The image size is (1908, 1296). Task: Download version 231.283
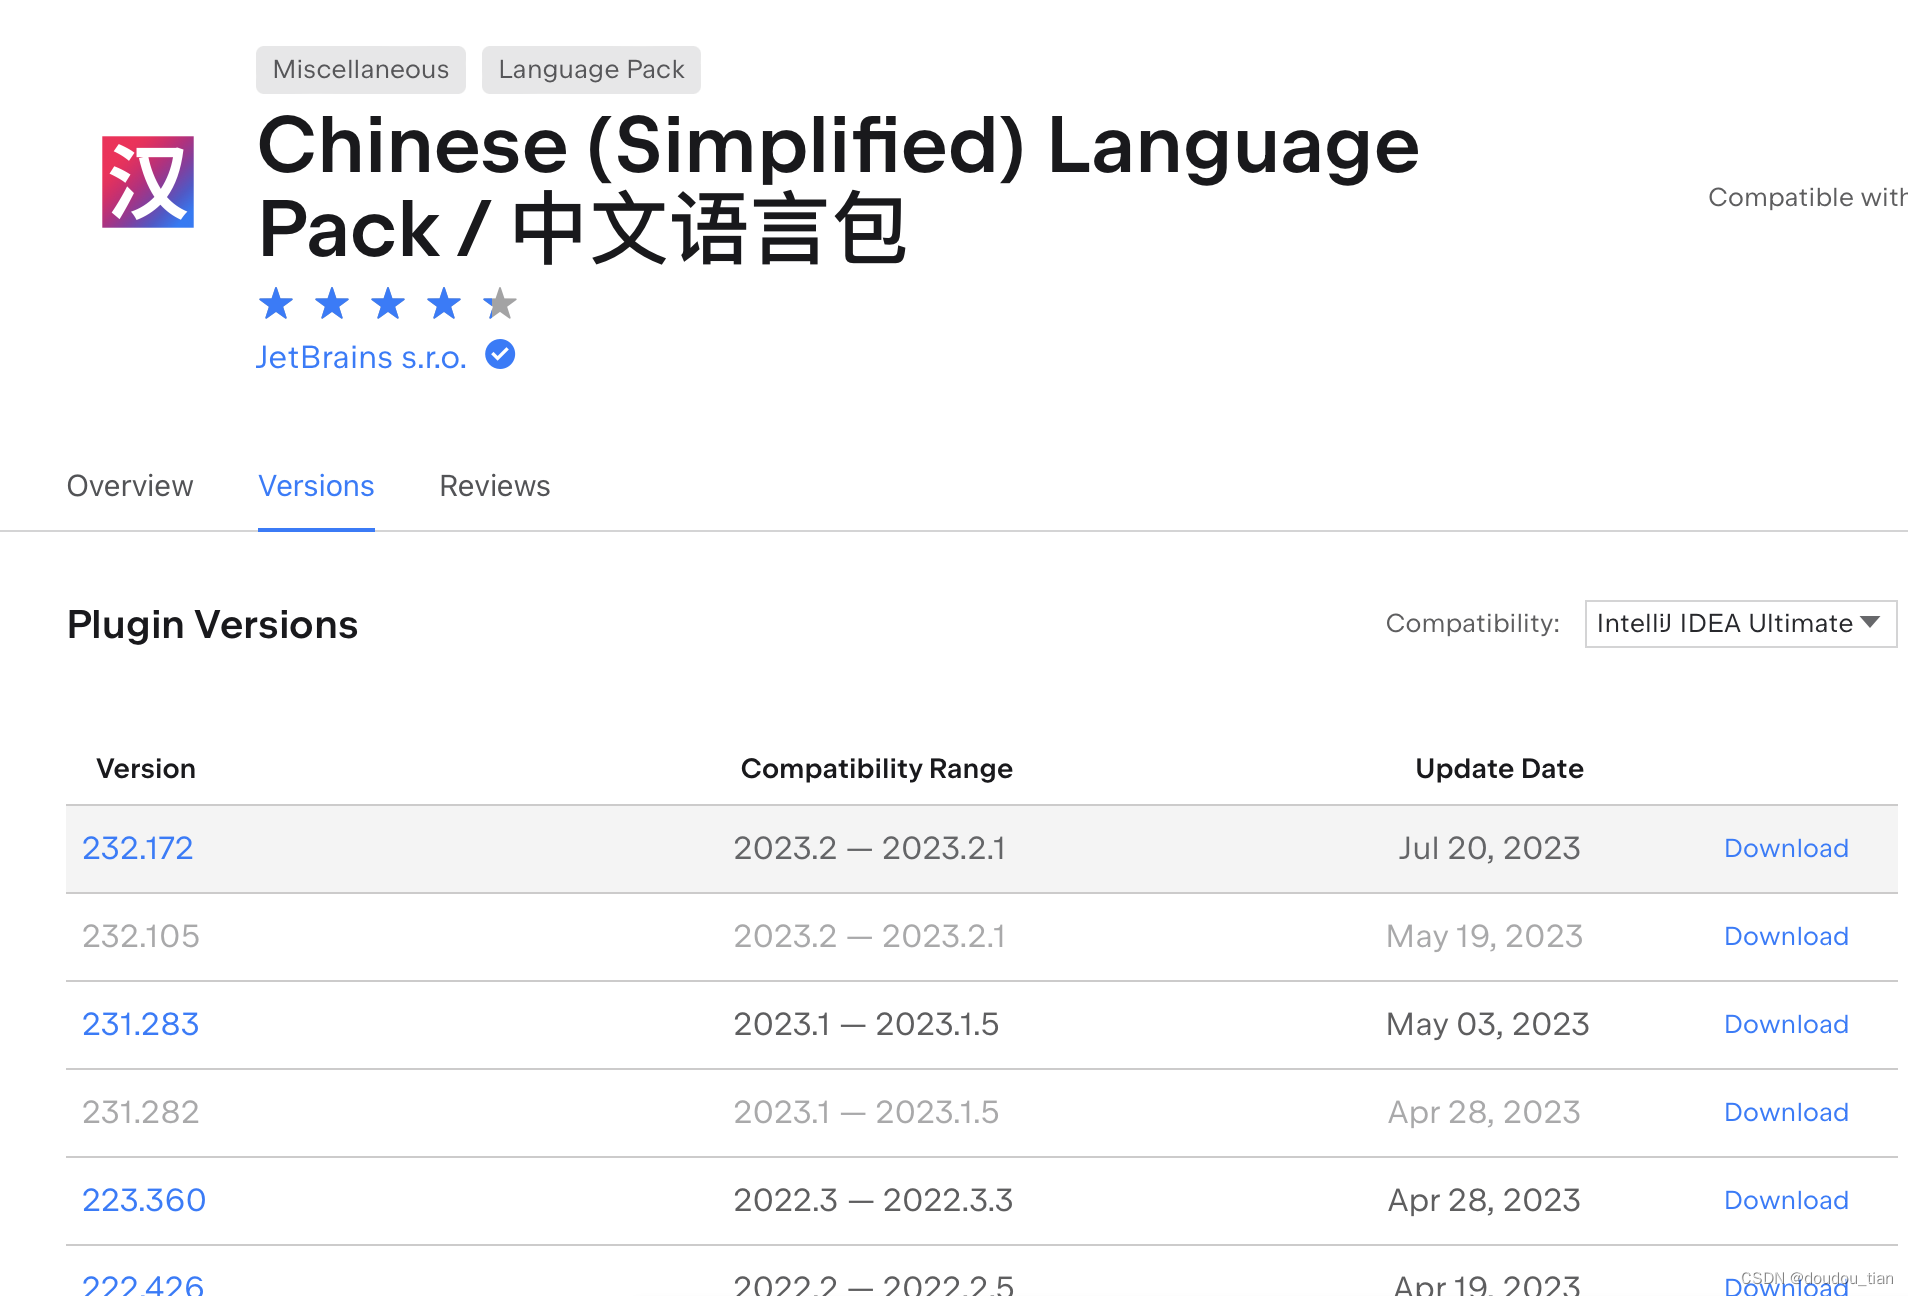tap(1786, 1024)
